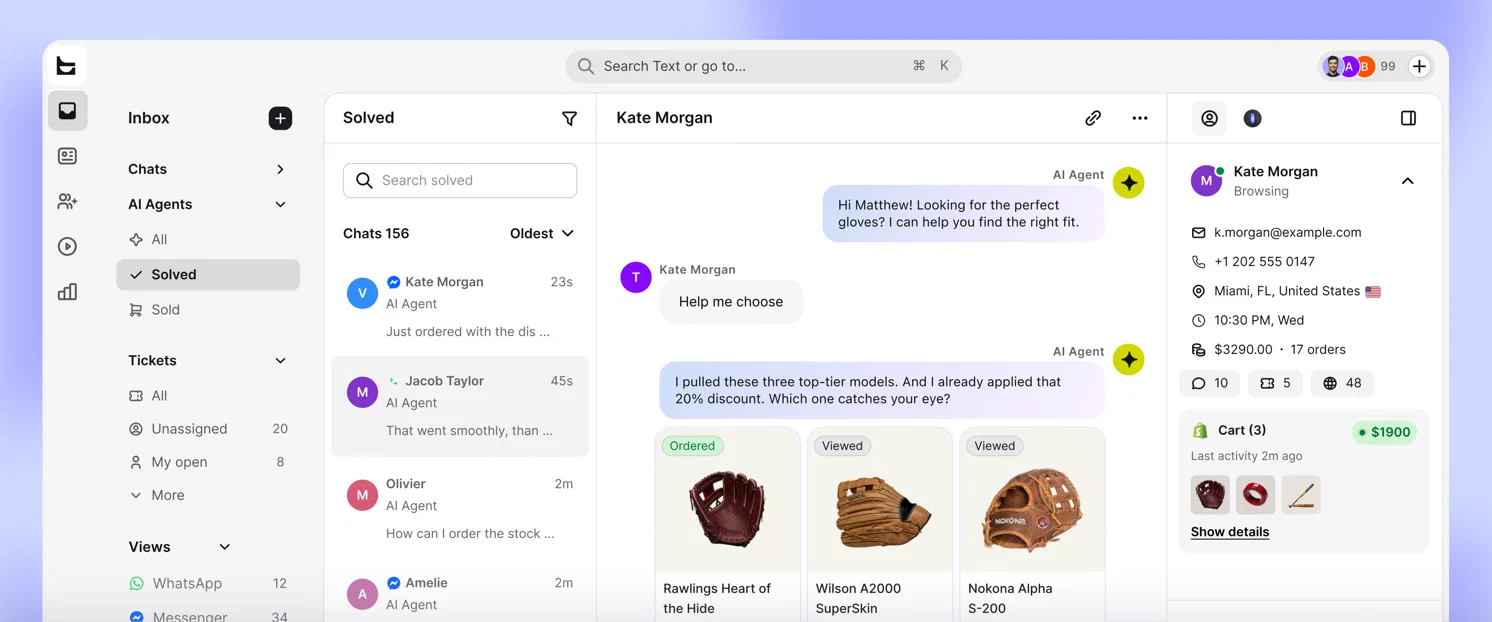Click the $1900 cart total badge
Screen dimensions: 1492x622
click(x=1384, y=432)
